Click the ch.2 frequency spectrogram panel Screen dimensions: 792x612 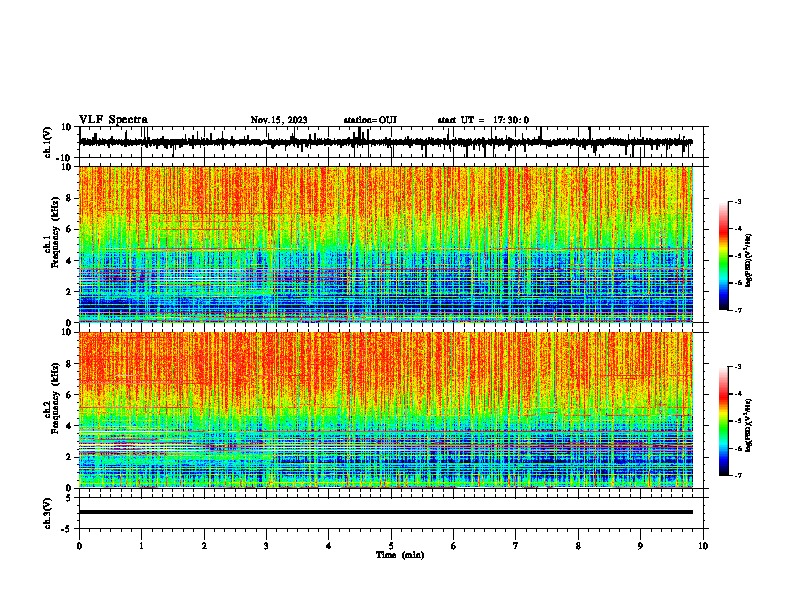click(386, 410)
